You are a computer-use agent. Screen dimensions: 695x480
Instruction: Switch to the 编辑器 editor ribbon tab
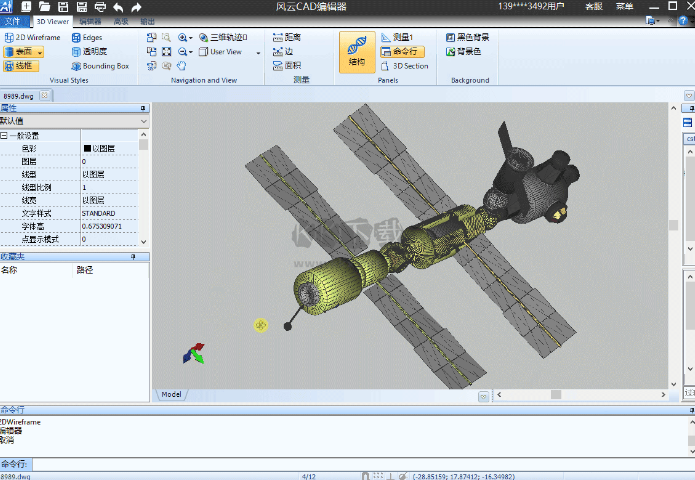90,20
